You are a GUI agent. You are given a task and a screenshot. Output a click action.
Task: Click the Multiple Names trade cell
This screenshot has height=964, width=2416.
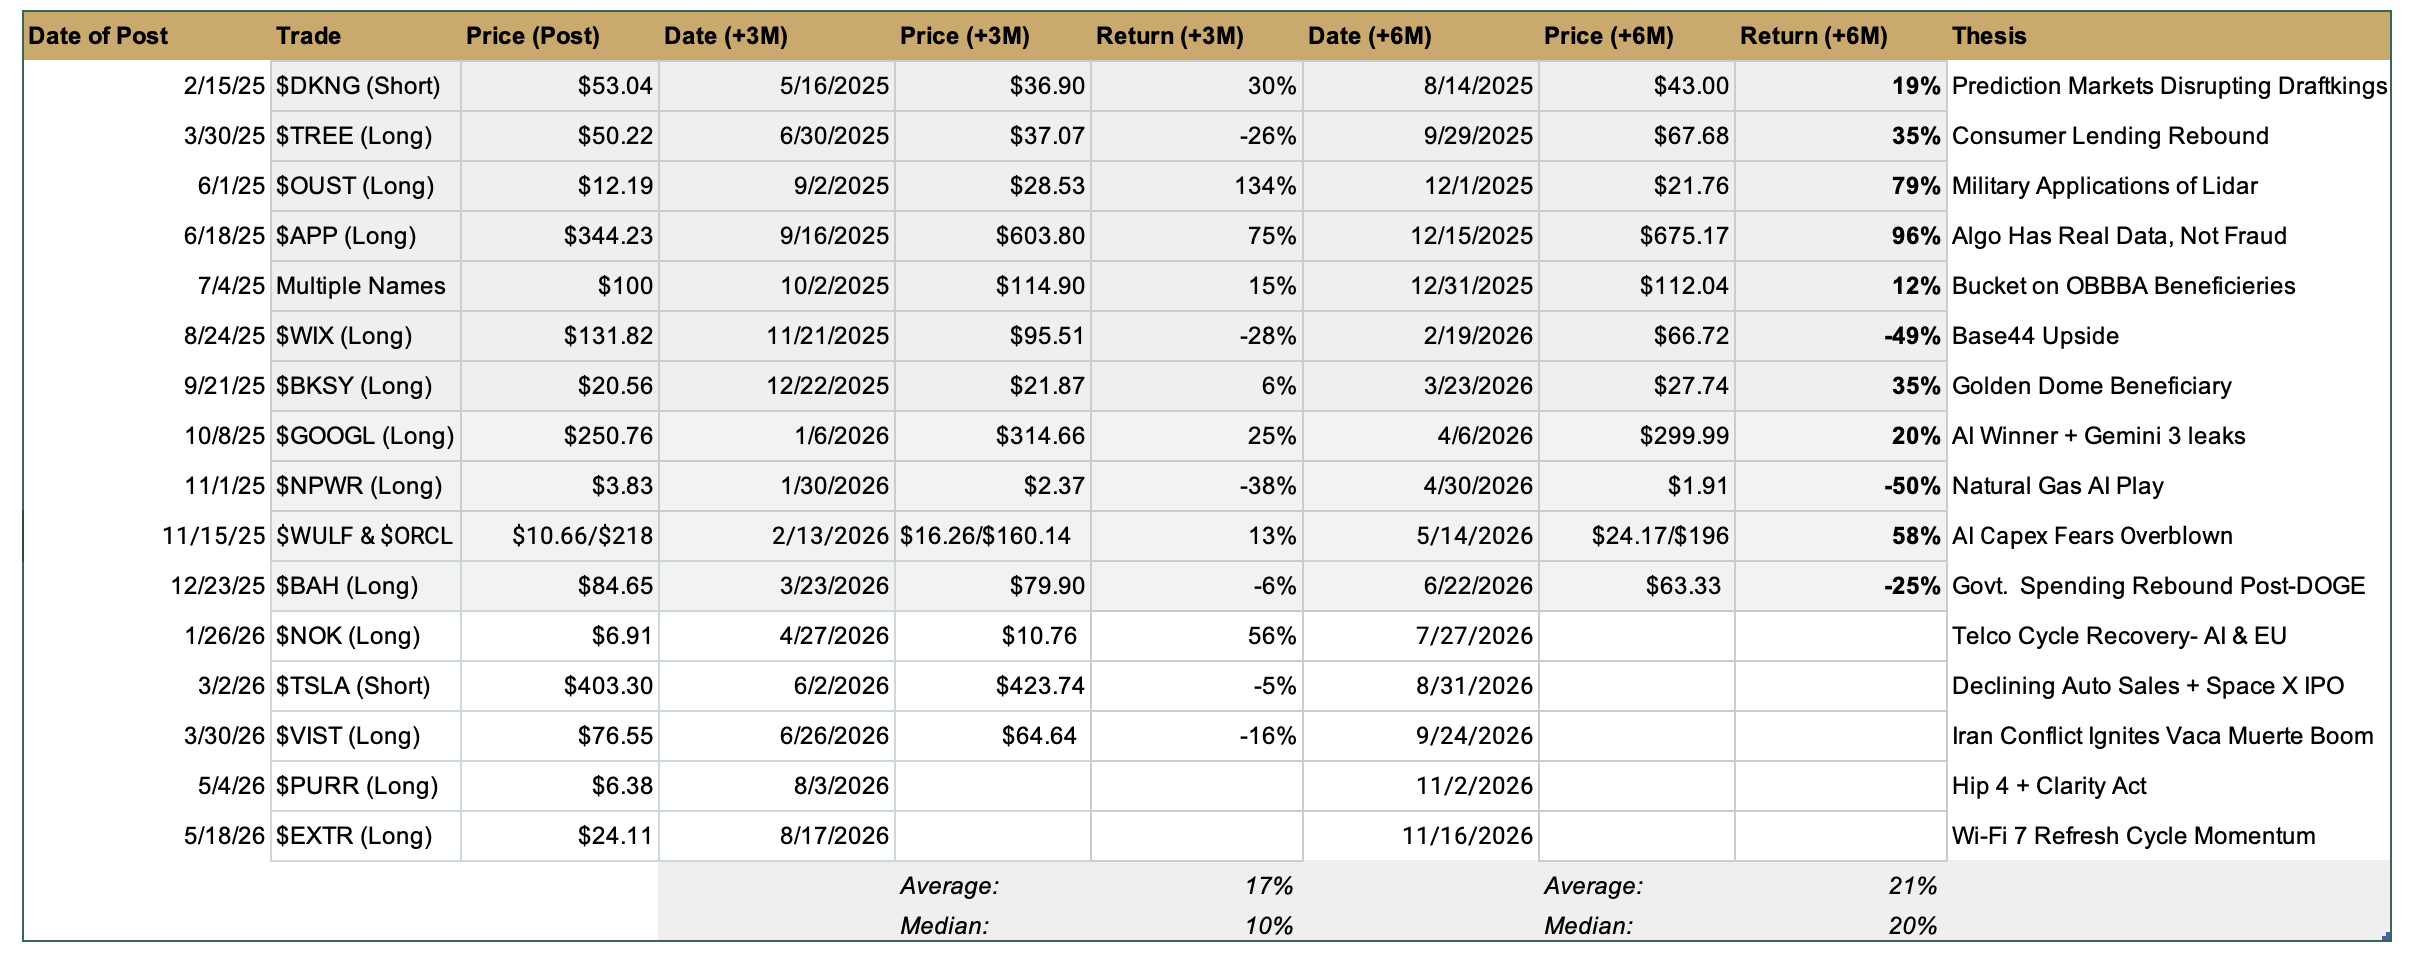366,286
